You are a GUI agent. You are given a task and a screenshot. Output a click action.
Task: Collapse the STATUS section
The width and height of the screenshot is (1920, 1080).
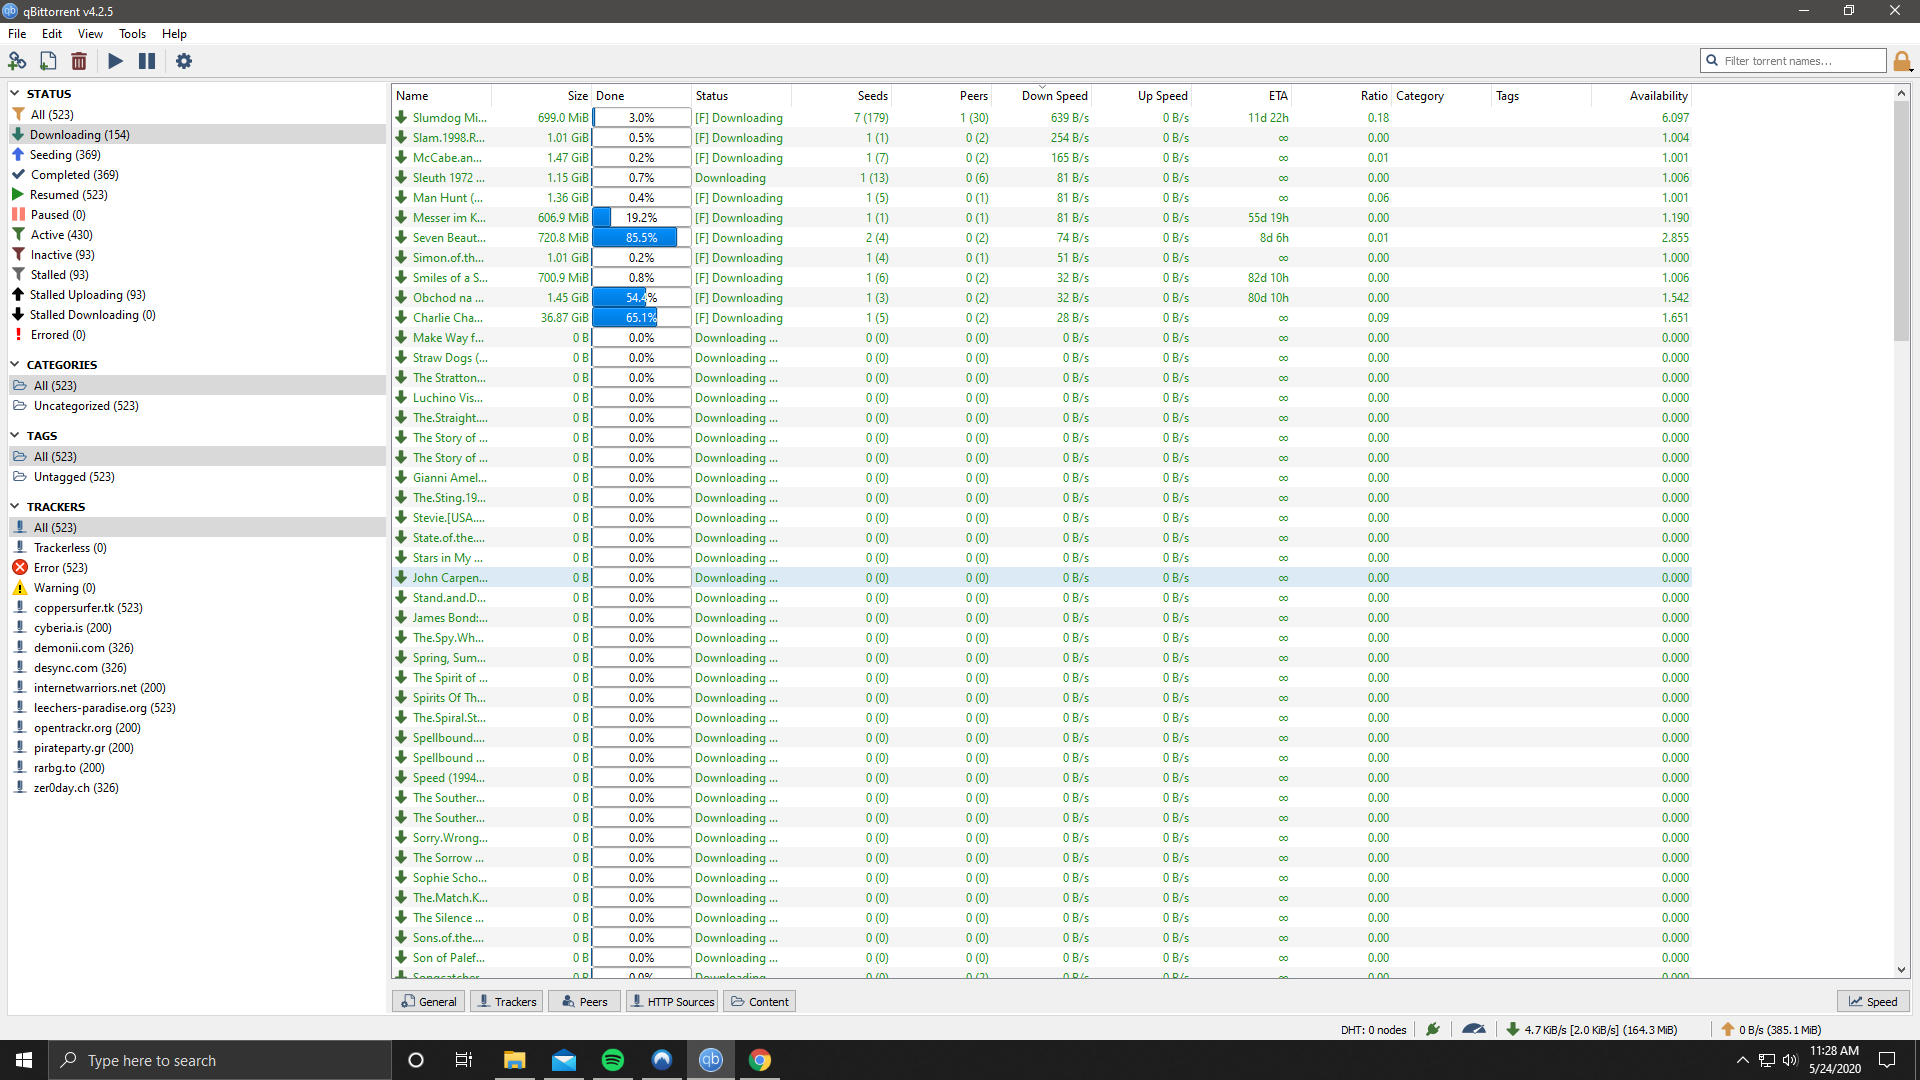click(x=14, y=93)
